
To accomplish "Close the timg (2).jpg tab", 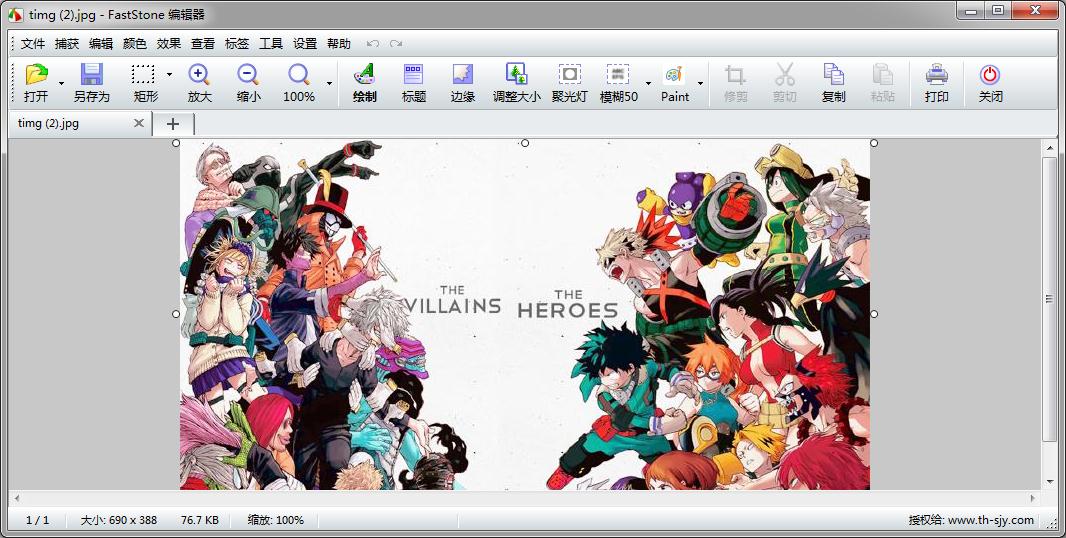I will (x=139, y=123).
